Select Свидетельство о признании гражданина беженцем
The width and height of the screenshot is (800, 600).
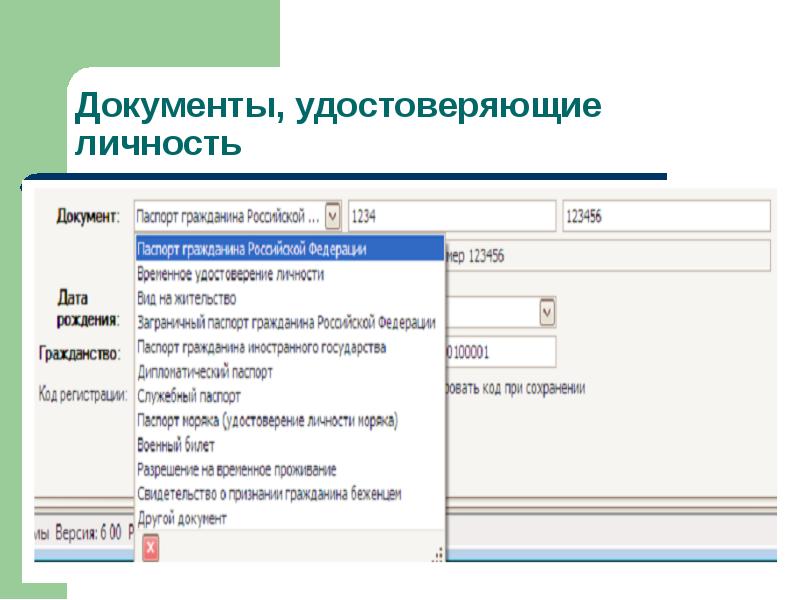click(269, 494)
